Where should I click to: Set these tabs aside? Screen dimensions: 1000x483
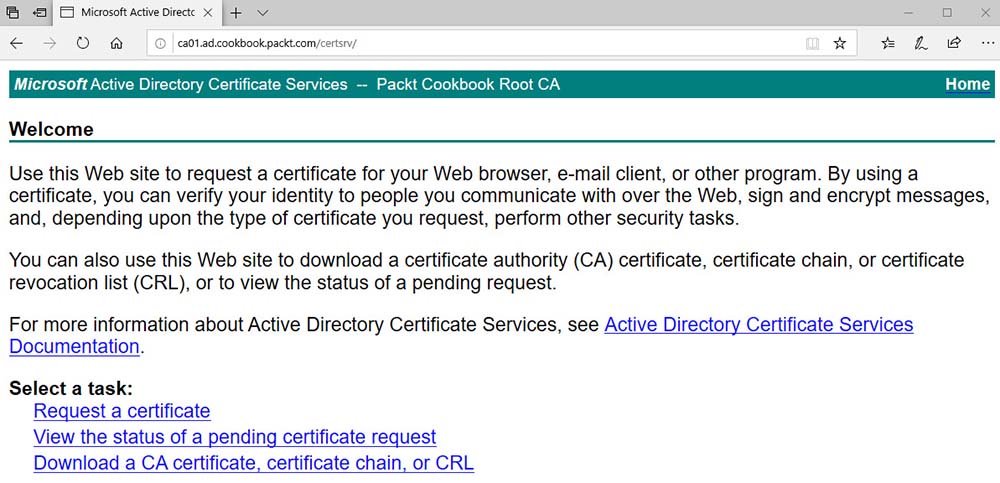(x=39, y=13)
